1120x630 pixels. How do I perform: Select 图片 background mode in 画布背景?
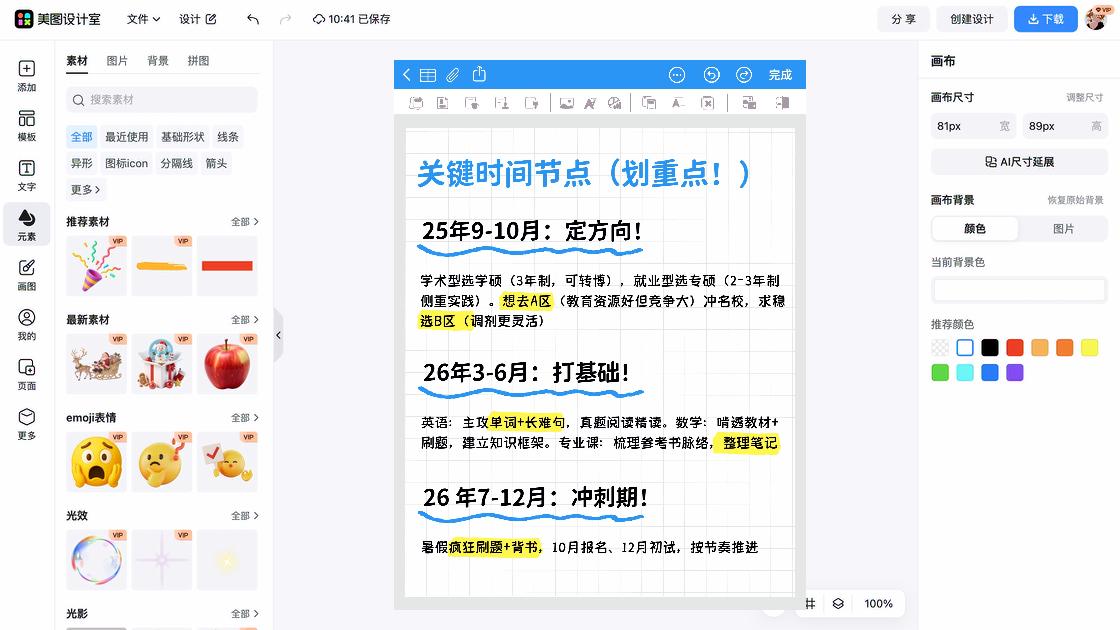click(x=1064, y=229)
